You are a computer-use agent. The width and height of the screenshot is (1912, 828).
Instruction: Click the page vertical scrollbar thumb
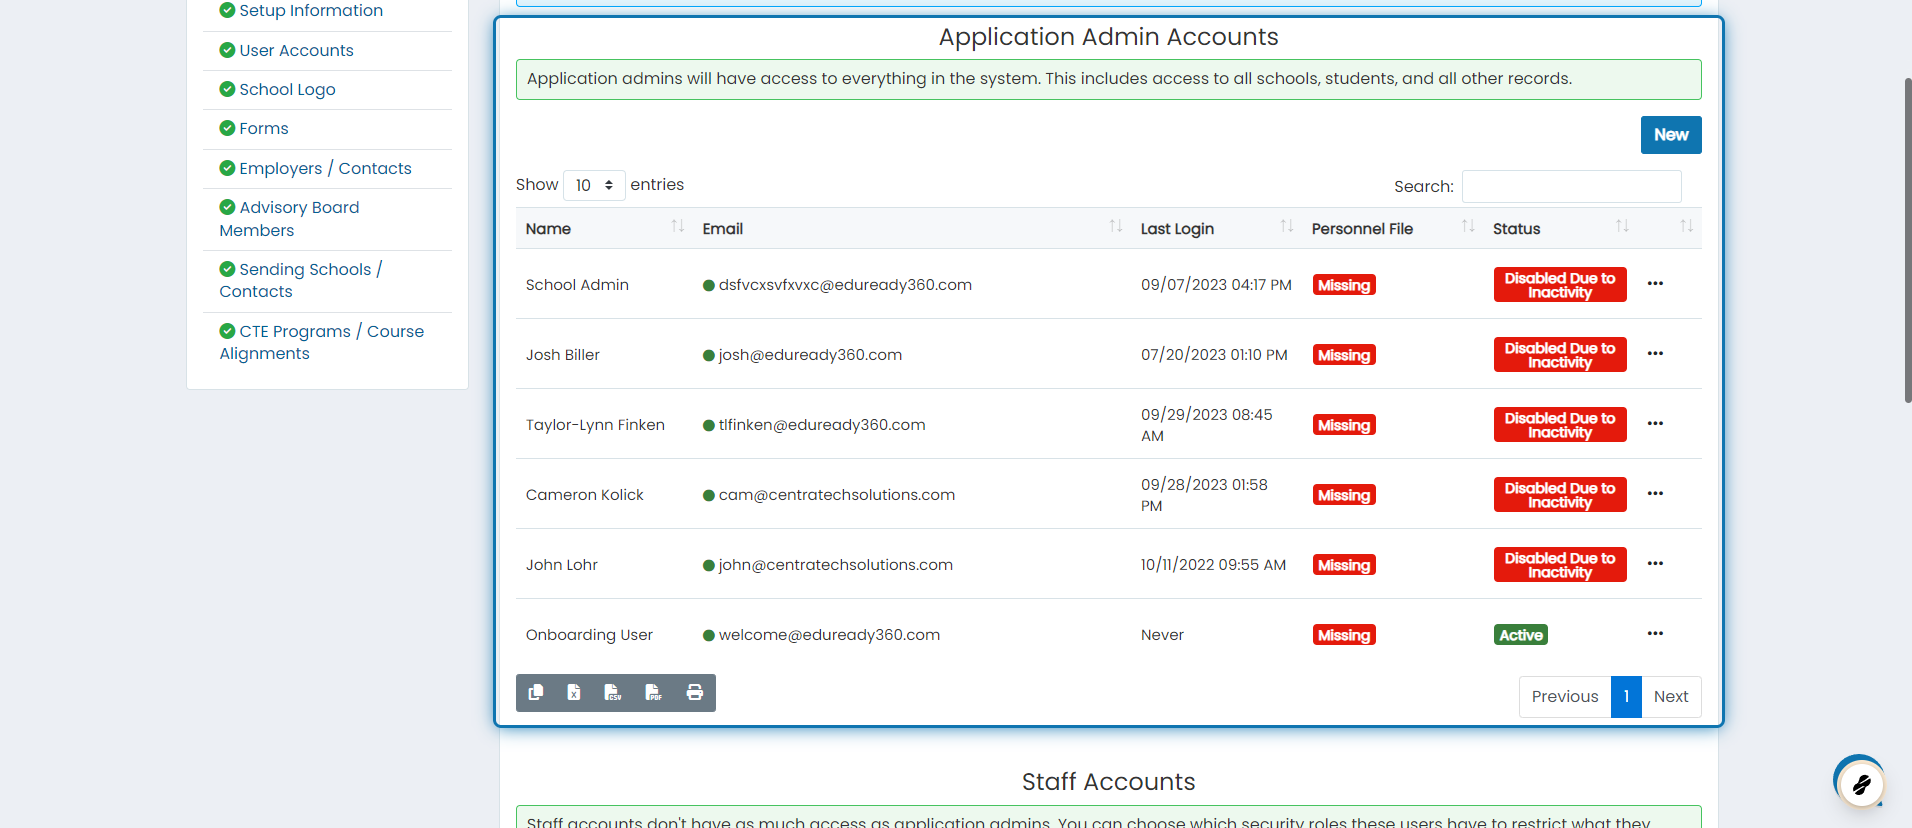tap(1907, 240)
